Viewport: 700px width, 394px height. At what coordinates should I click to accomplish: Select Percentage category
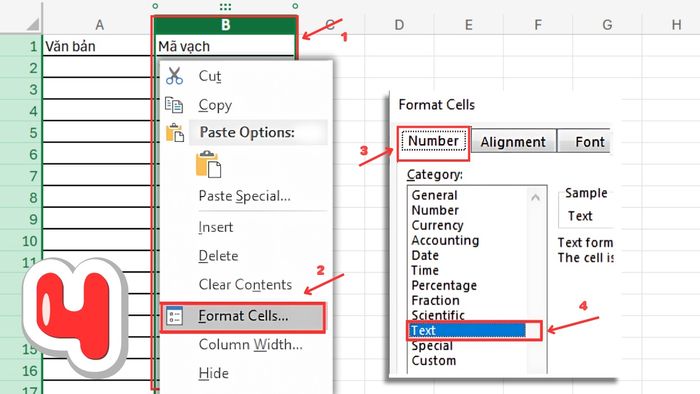(x=444, y=286)
